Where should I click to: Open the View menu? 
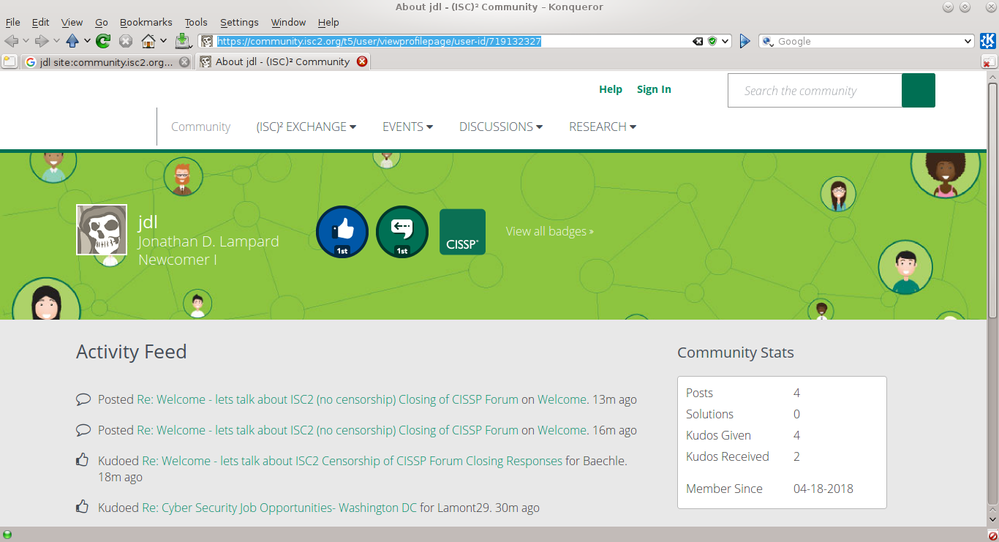tap(72, 22)
